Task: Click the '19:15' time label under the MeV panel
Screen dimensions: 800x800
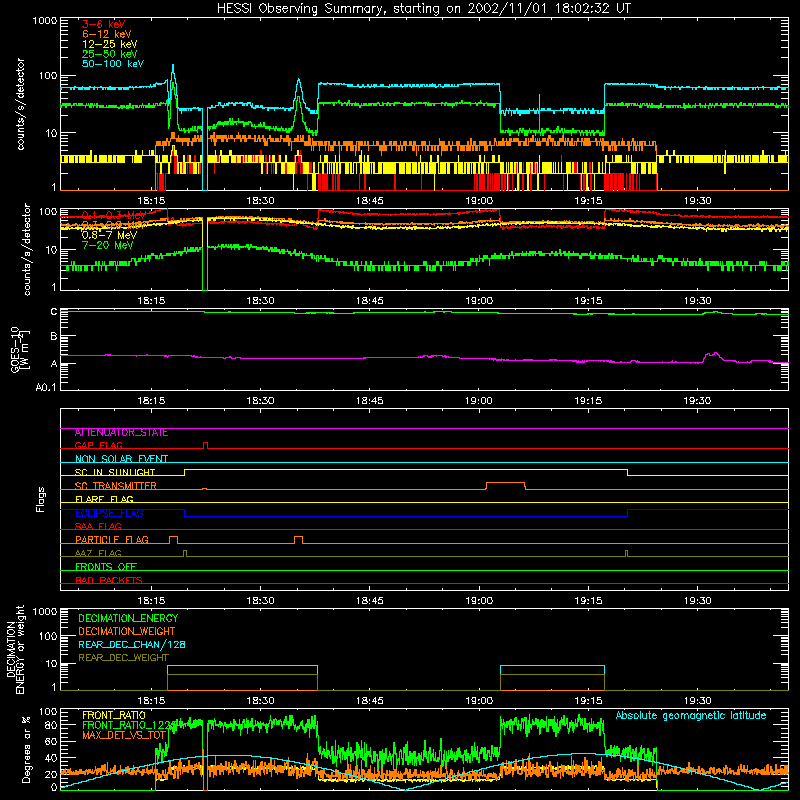Action: (x=588, y=301)
